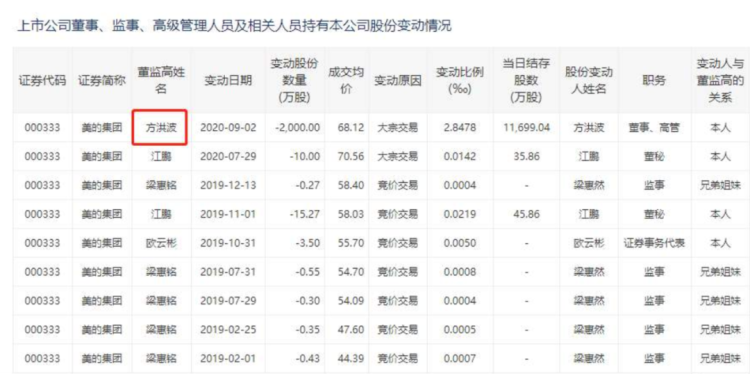The image size is (750, 374).
Task: Select the date cell 2020-09-02
Action: (x=228, y=128)
